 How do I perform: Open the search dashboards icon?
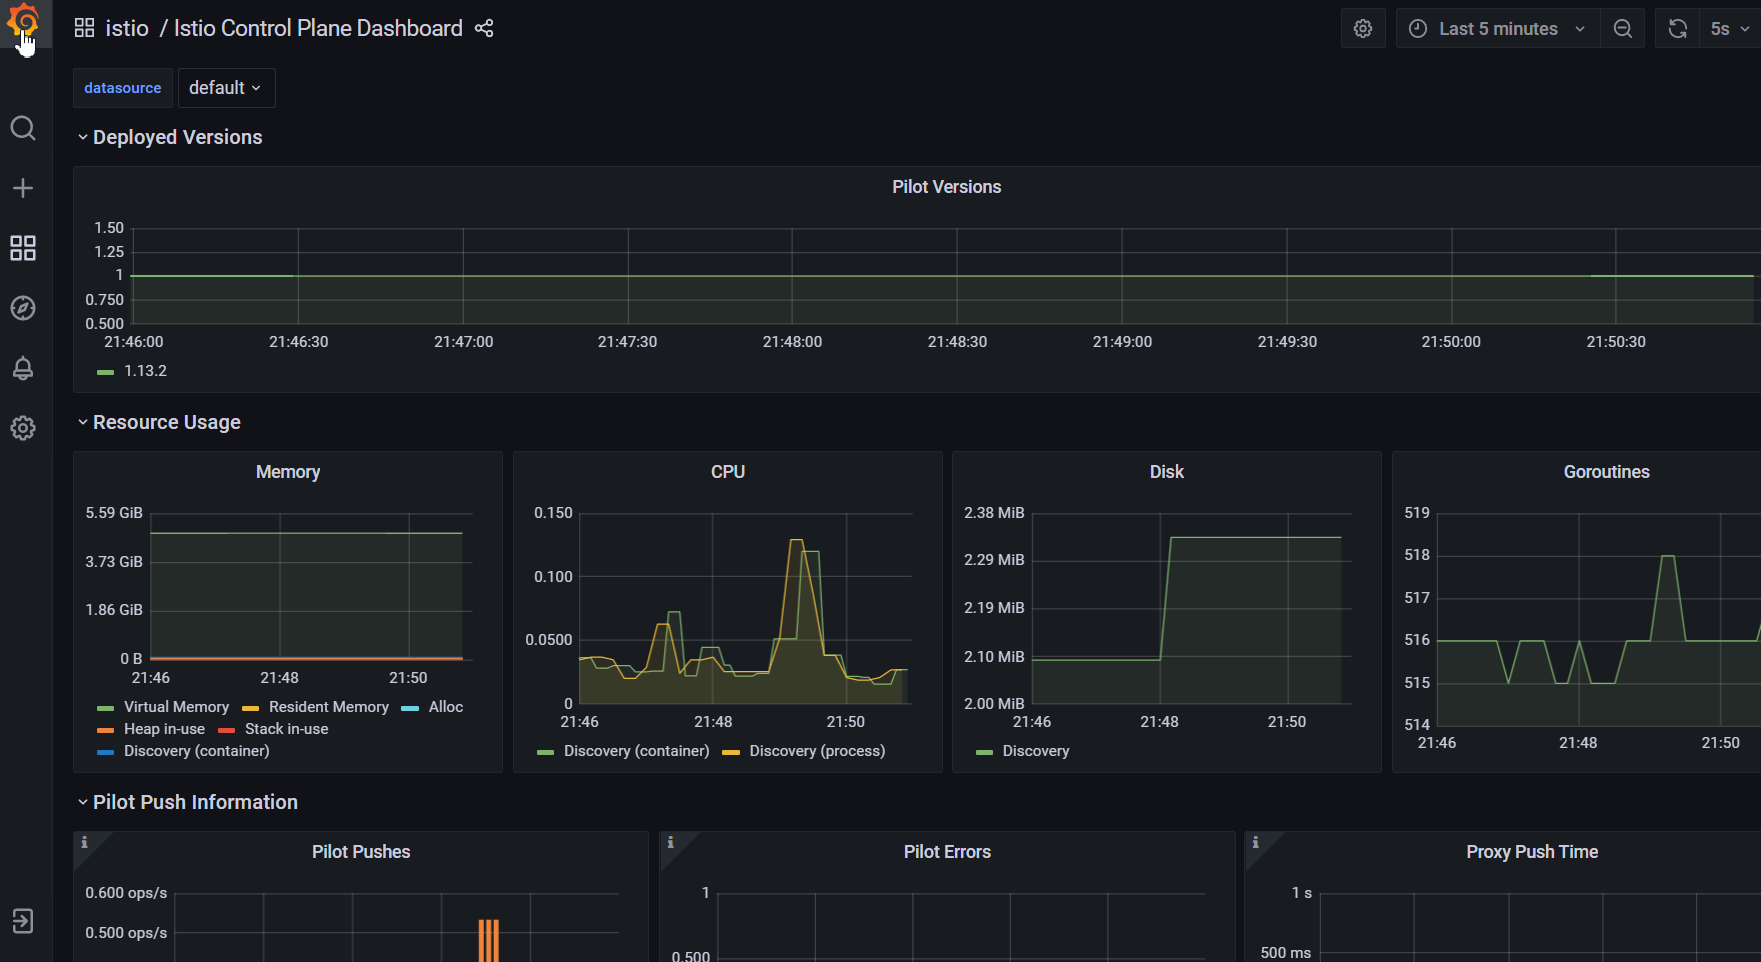click(x=23, y=128)
